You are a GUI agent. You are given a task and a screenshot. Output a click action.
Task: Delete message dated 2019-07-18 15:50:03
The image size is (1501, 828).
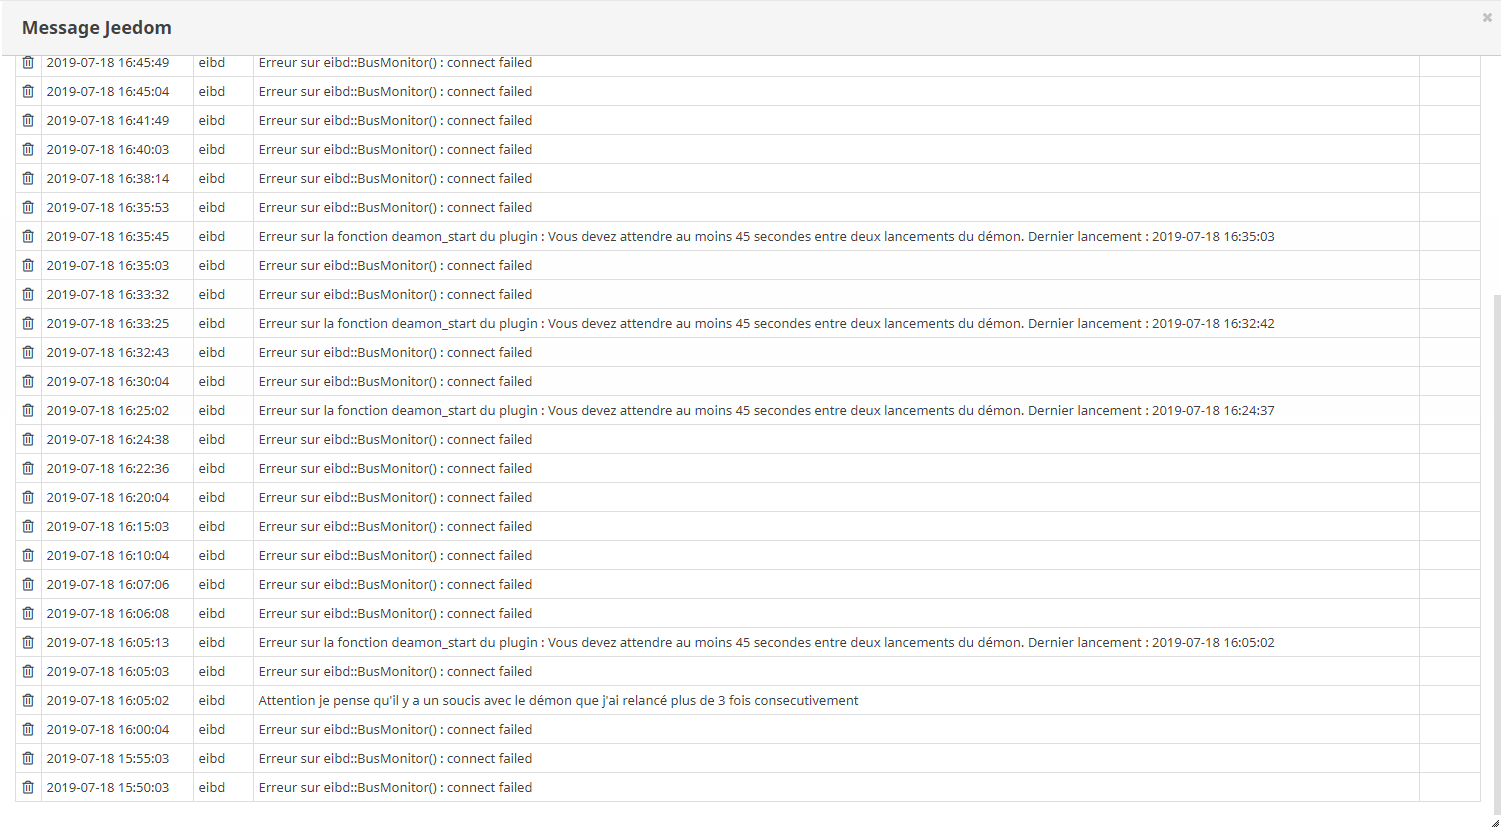(28, 787)
